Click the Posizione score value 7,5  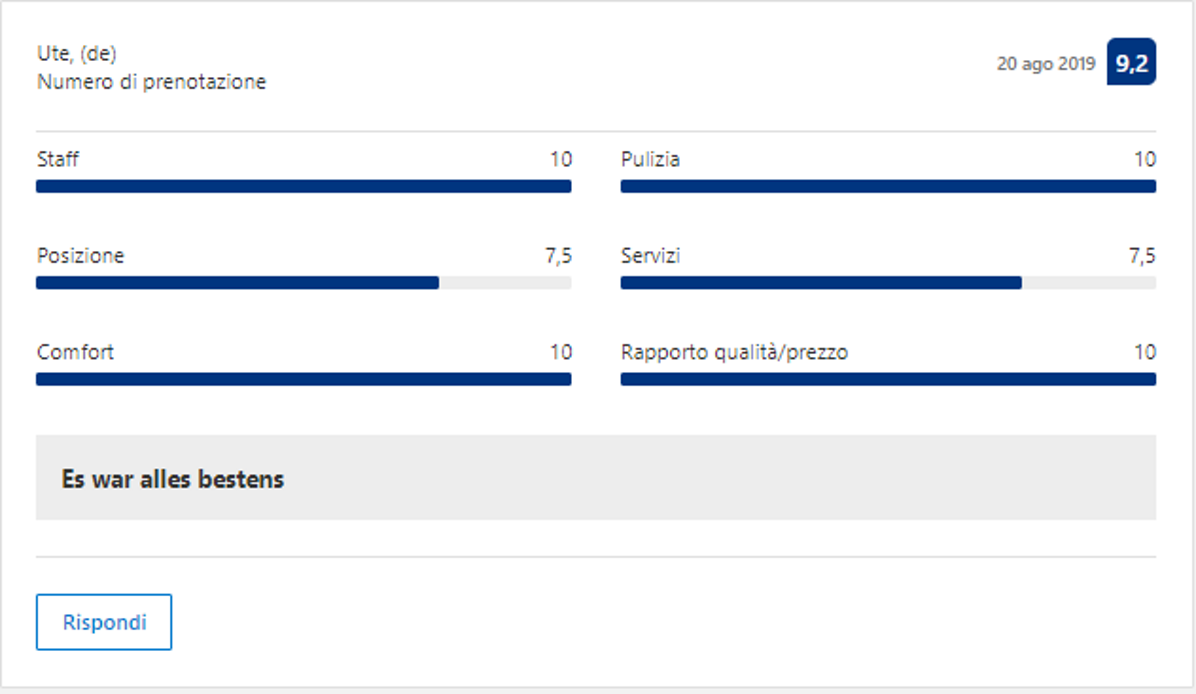[558, 256]
